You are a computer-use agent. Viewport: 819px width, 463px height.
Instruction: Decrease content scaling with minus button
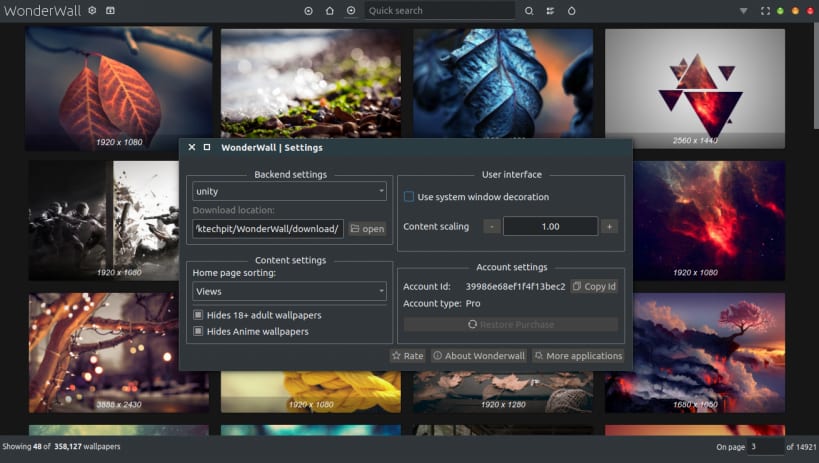click(x=492, y=226)
